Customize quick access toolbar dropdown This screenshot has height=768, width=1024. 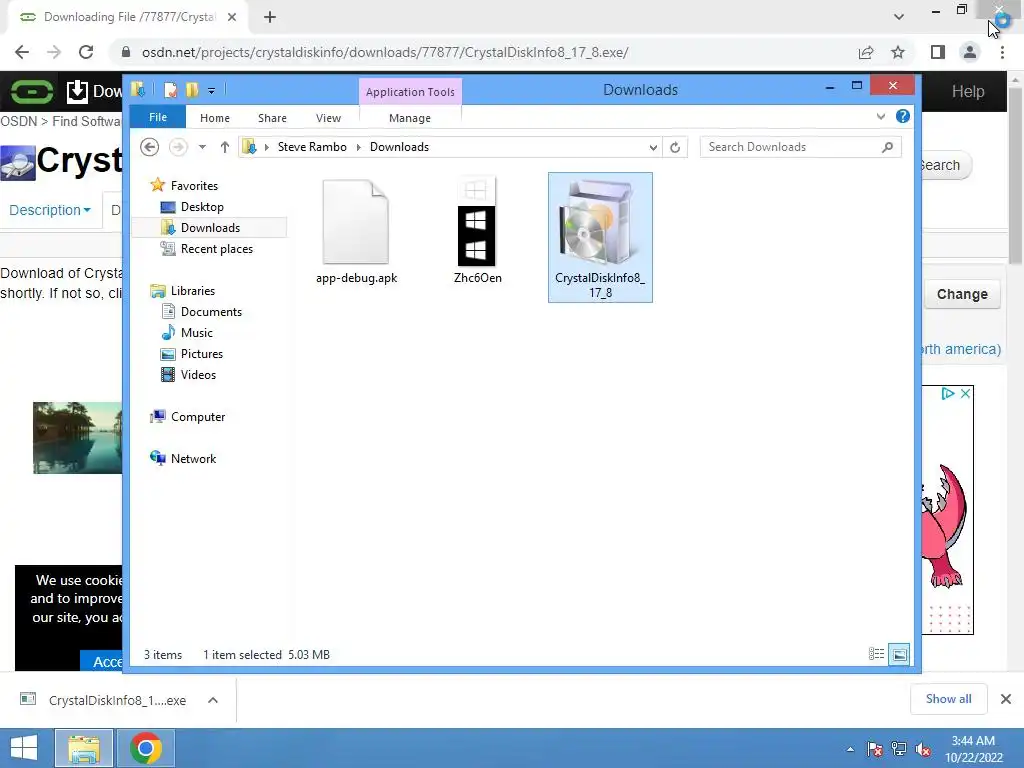[212, 90]
